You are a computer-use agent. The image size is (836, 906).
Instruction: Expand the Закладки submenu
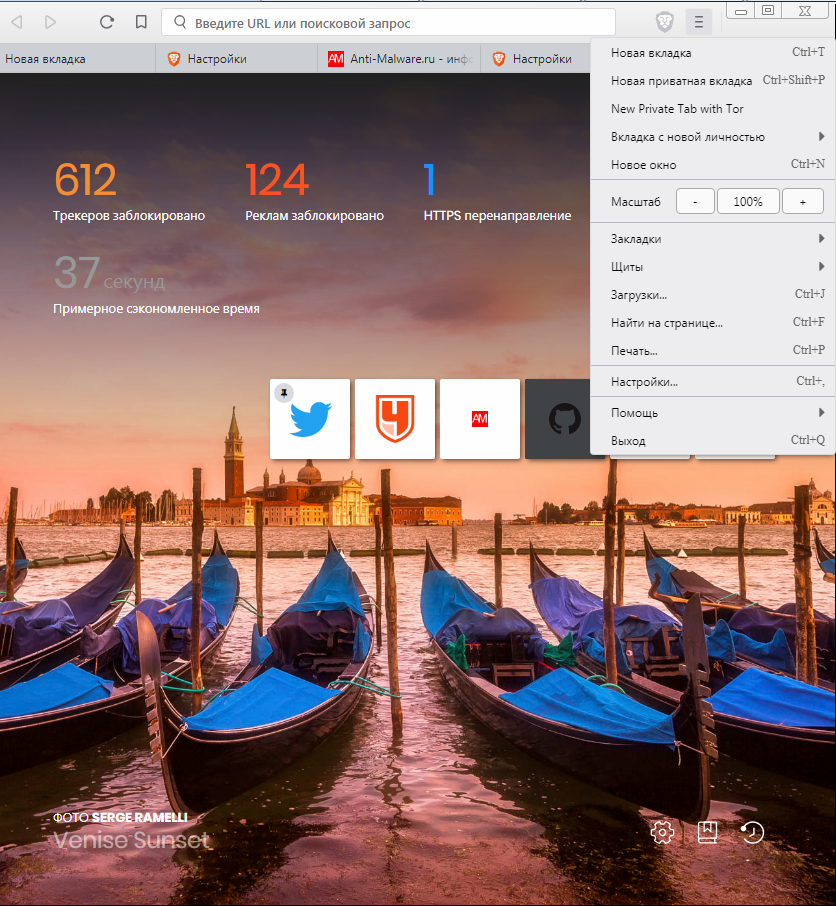[x=714, y=239]
